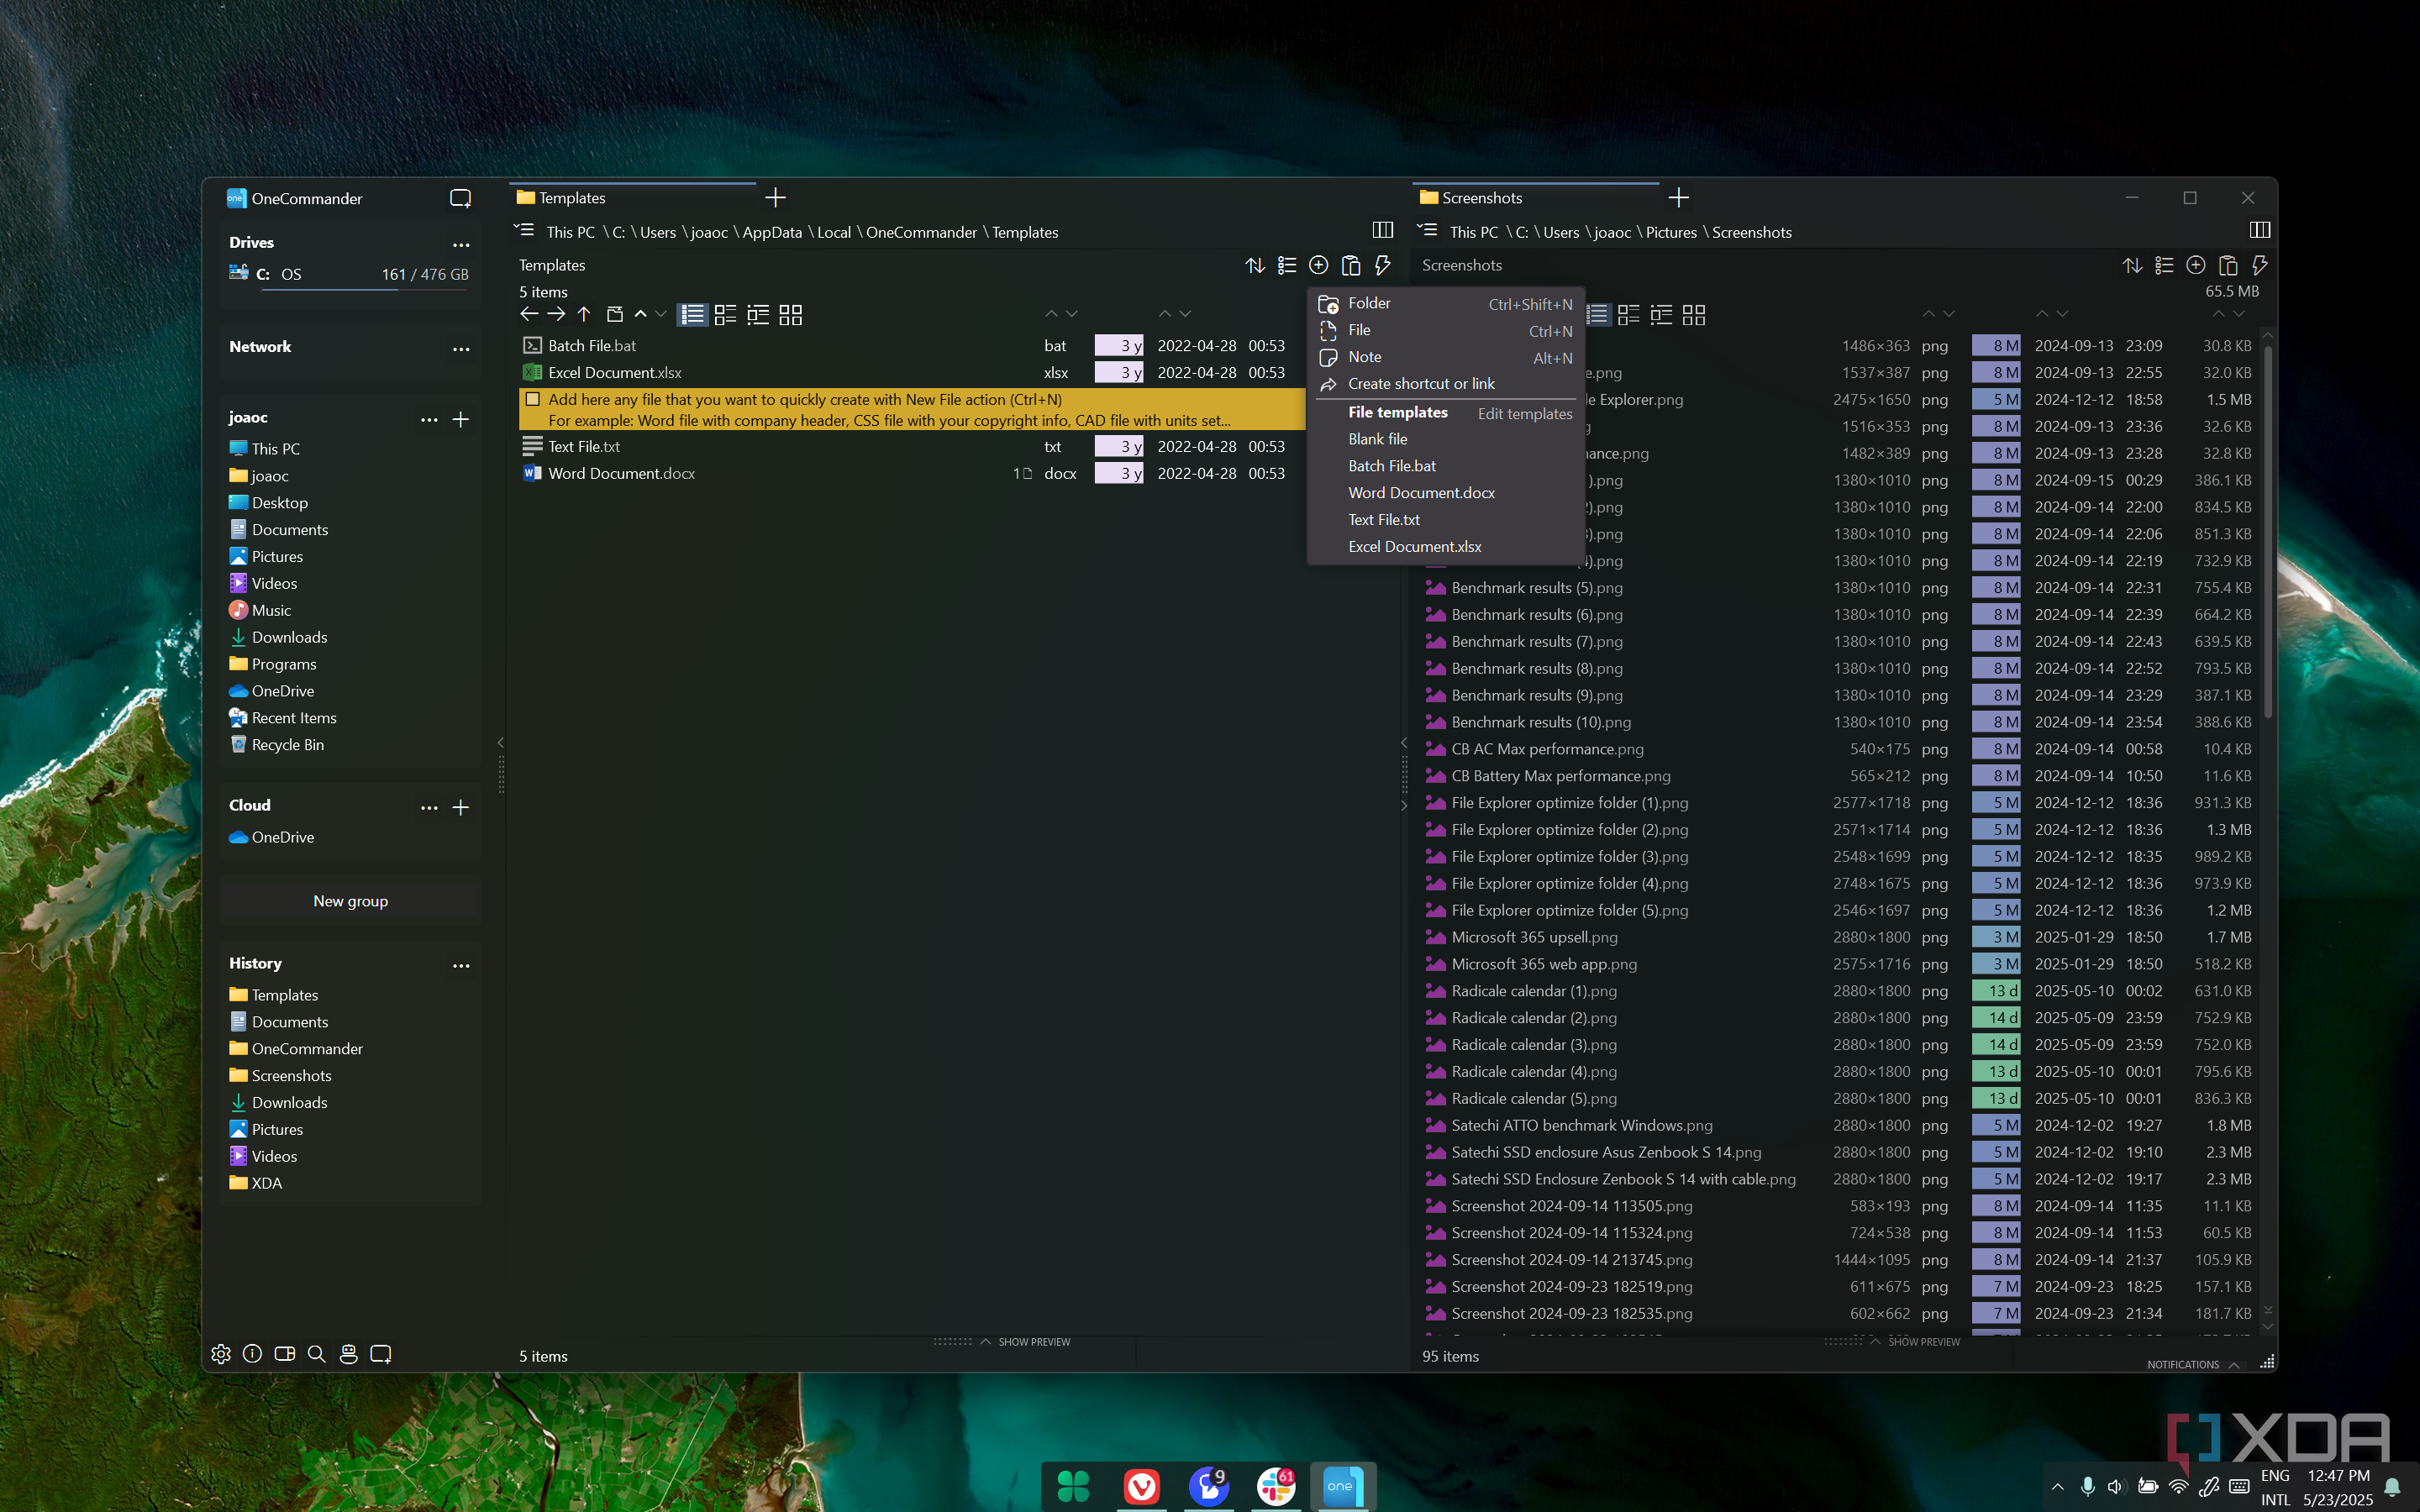Choose Folder in the new item menu
This screenshot has height=1512, width=2420.
click(x=1445, y=303)
